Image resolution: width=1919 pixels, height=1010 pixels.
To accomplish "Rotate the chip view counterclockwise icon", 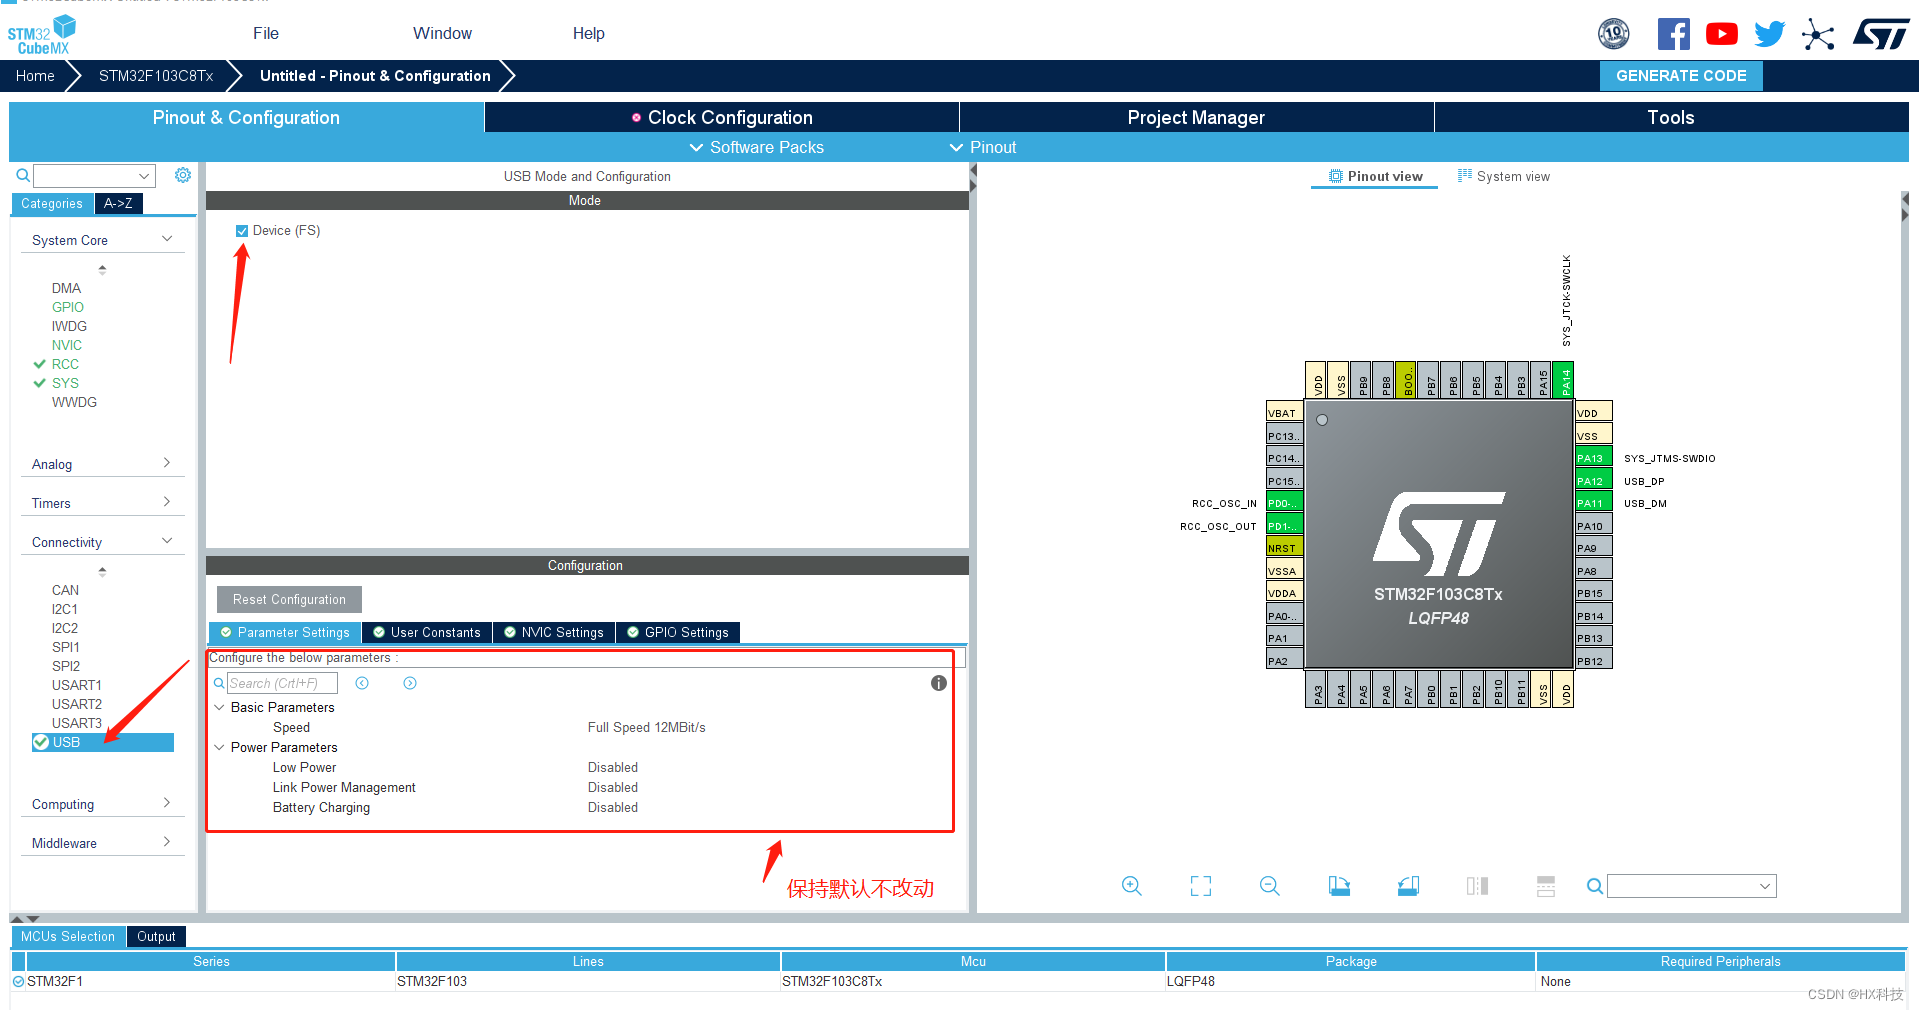I will (1408, 886).
